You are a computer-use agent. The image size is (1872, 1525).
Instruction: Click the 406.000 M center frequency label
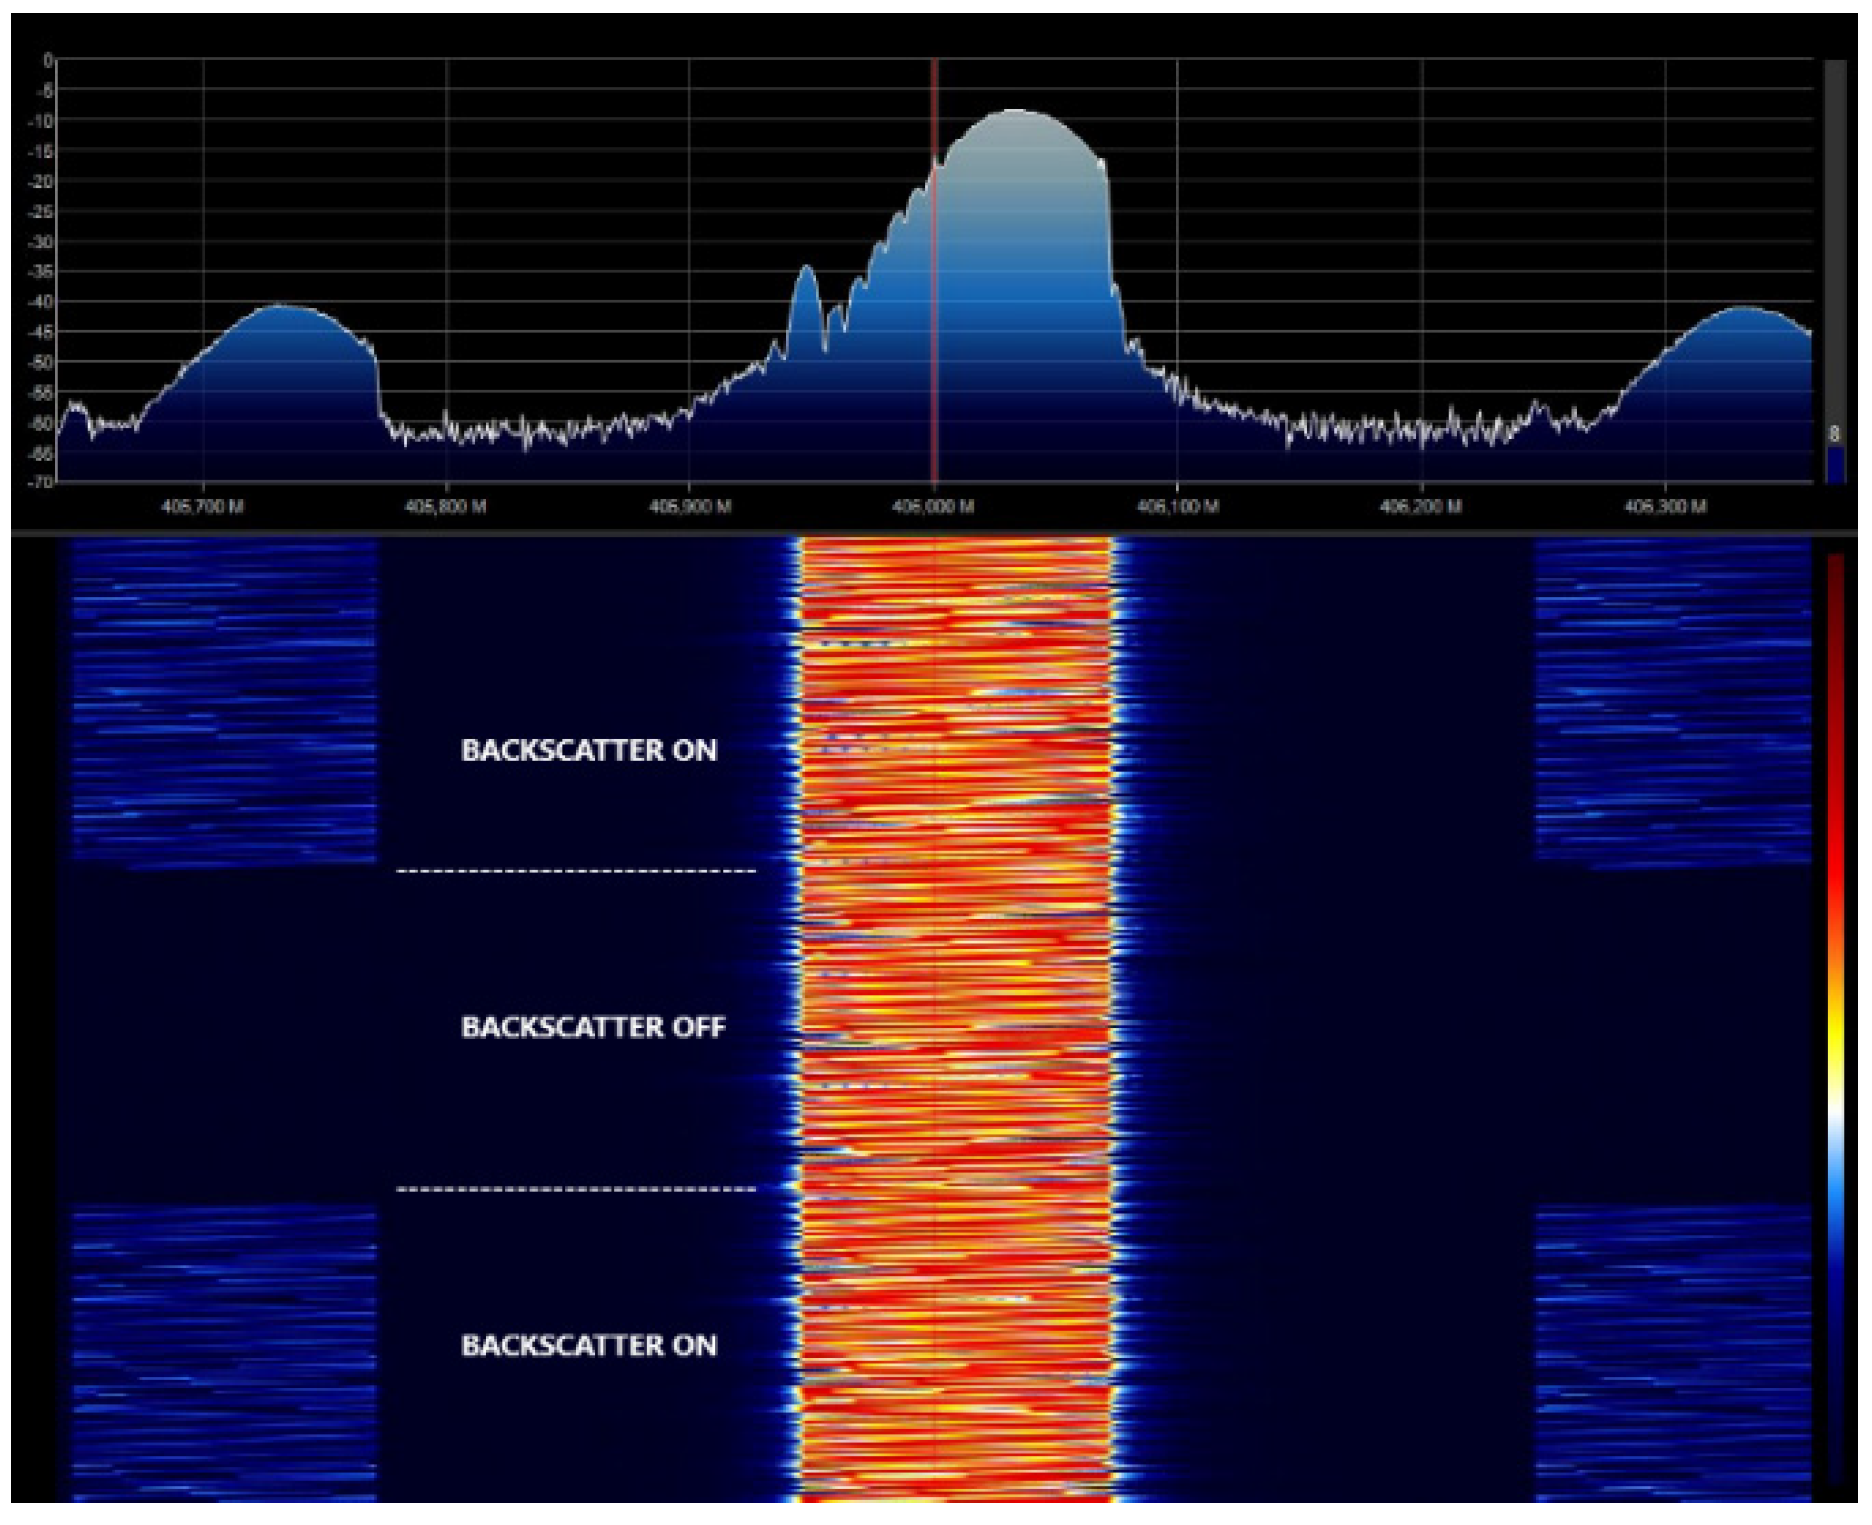933,507
